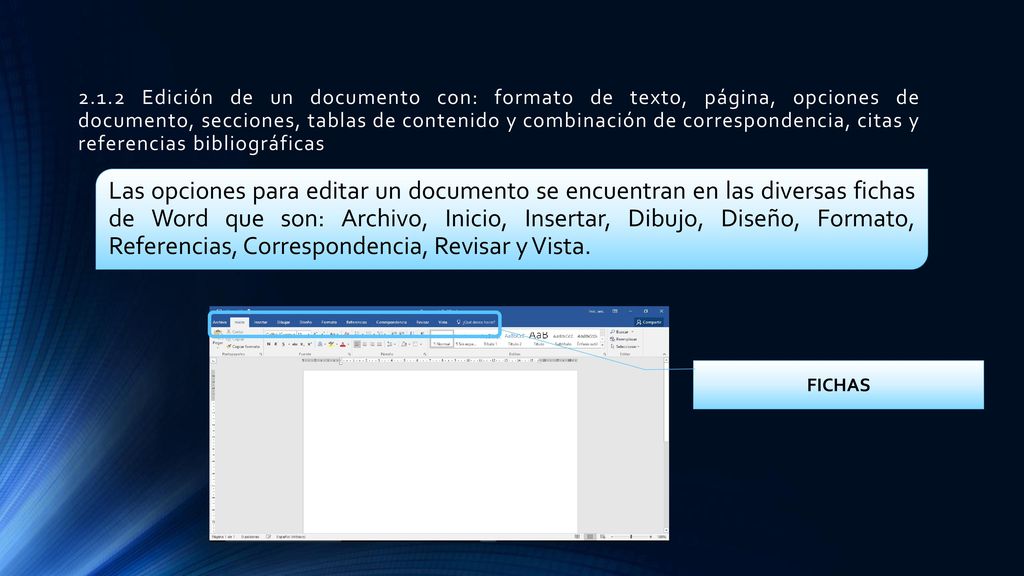Viewport: 1024px width, 576px height.
Task: Go to the Diseño tab
Action: 306,322
